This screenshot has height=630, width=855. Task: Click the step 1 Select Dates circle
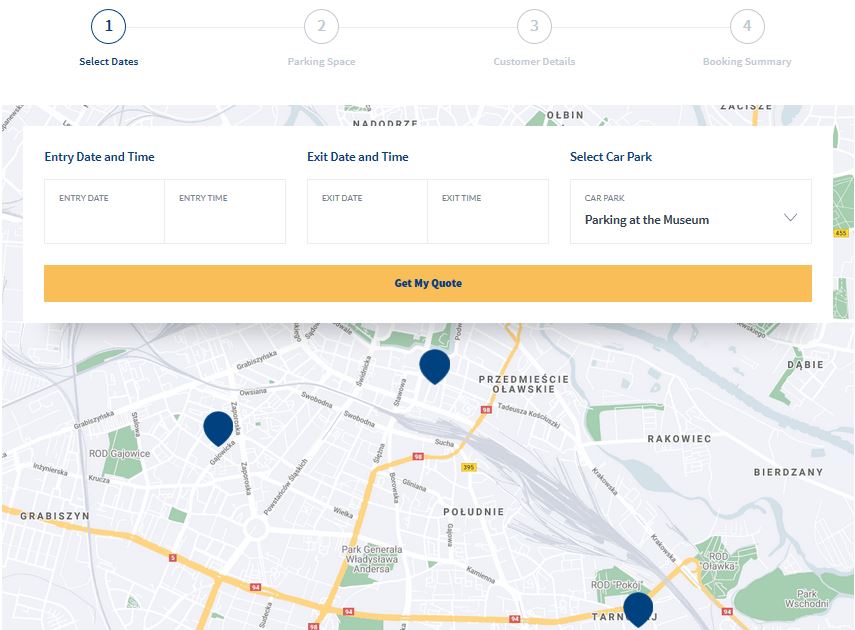click(109, 26)
